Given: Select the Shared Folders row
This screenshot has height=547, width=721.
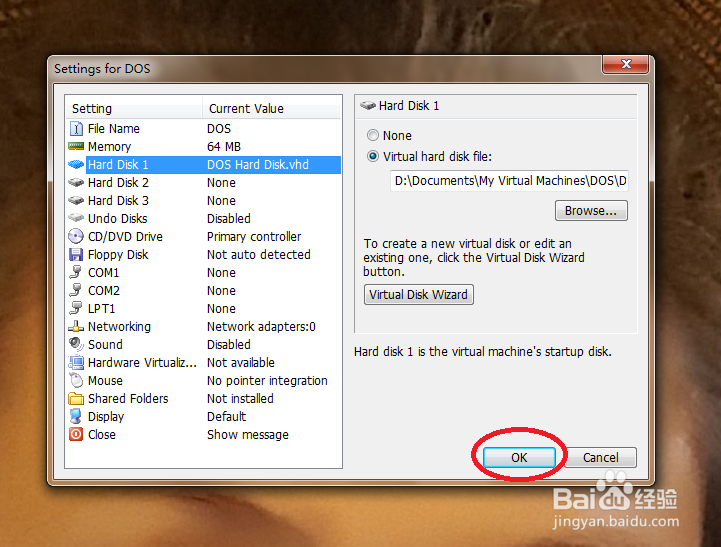Looking at the screenshot, I should tap(204, 399).
